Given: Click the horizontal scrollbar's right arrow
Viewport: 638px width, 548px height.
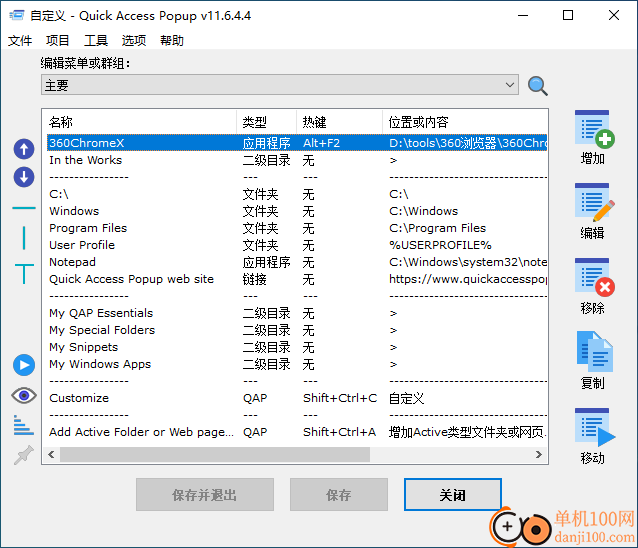Looking at the screenshot, I should [539, 454].
